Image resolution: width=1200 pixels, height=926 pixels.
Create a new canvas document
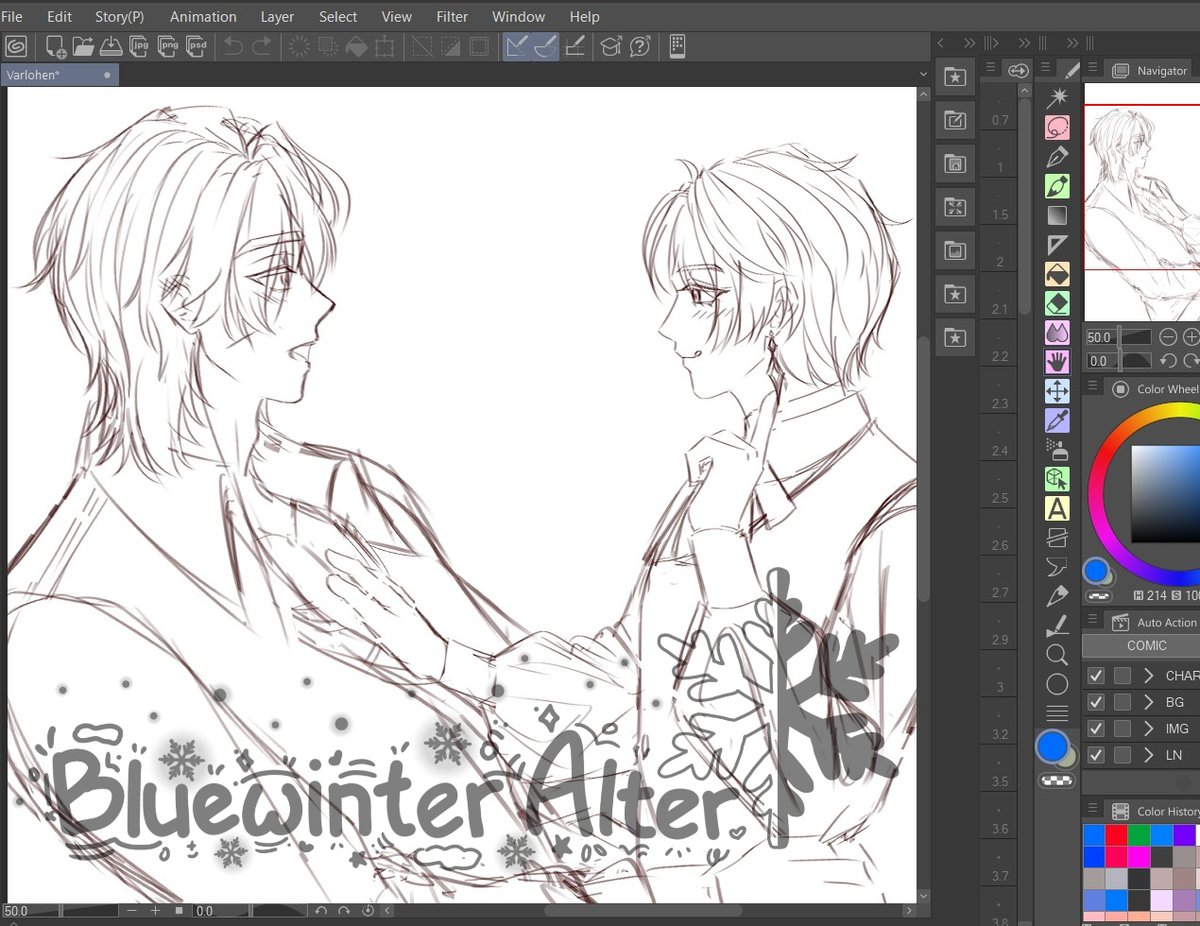tap(55, 46)
